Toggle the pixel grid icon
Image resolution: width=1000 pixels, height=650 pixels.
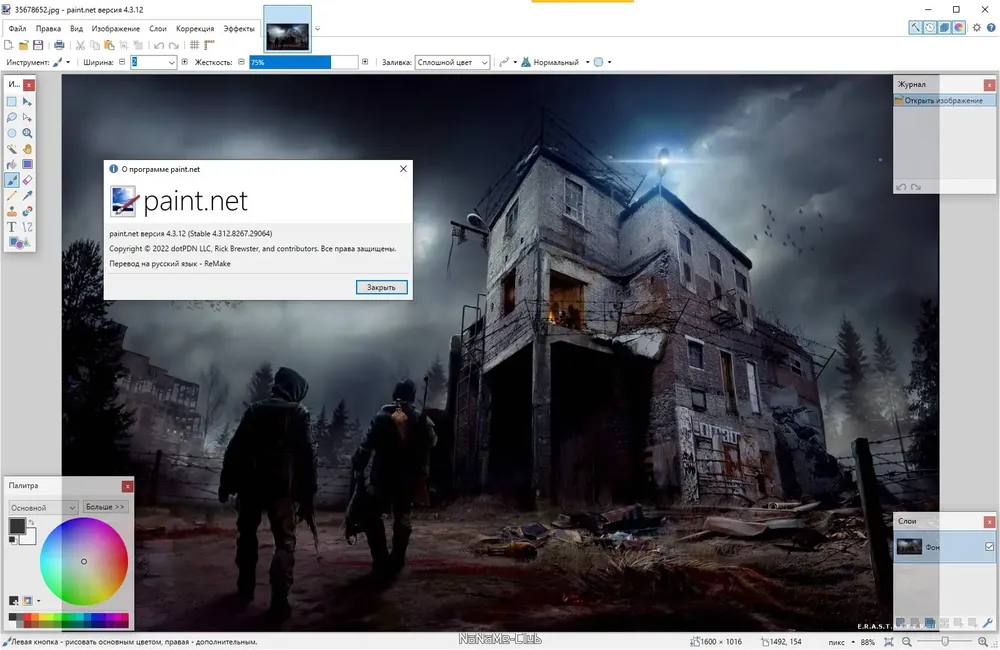pyautogui.click(x=195, y=45)
